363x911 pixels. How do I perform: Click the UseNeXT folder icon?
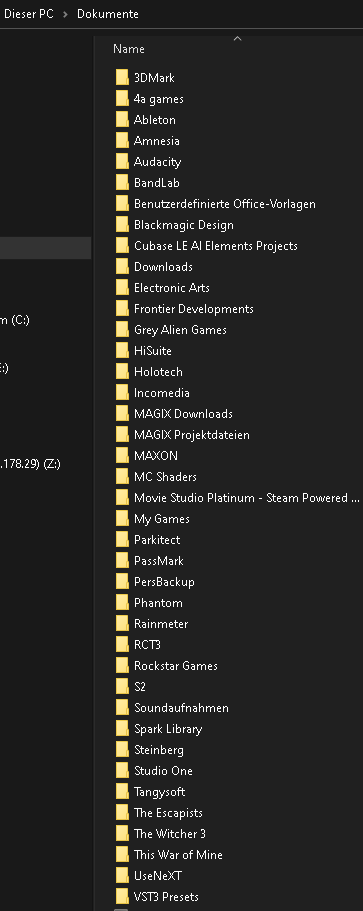[122, 876]
